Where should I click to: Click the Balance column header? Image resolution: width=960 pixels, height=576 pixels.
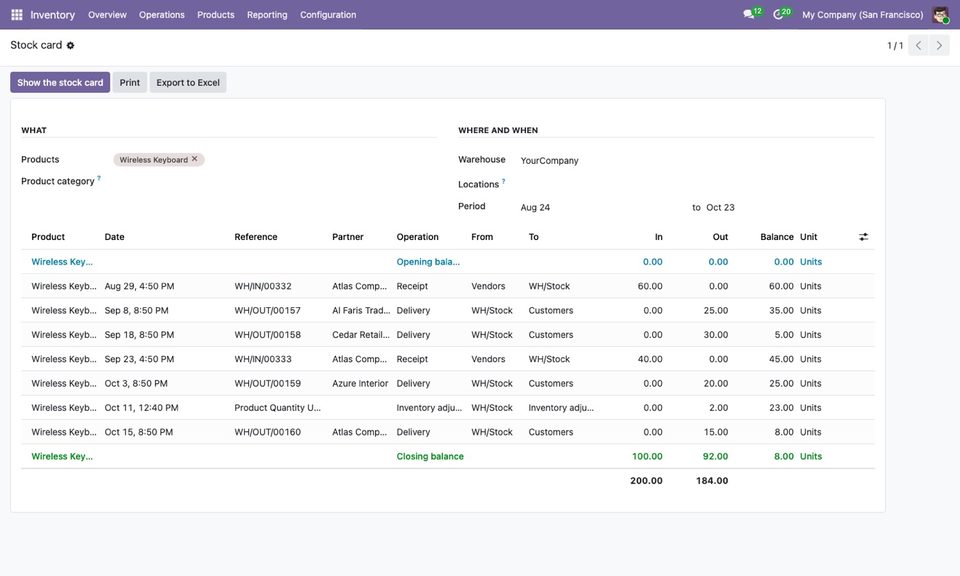(x=776, y=237)
